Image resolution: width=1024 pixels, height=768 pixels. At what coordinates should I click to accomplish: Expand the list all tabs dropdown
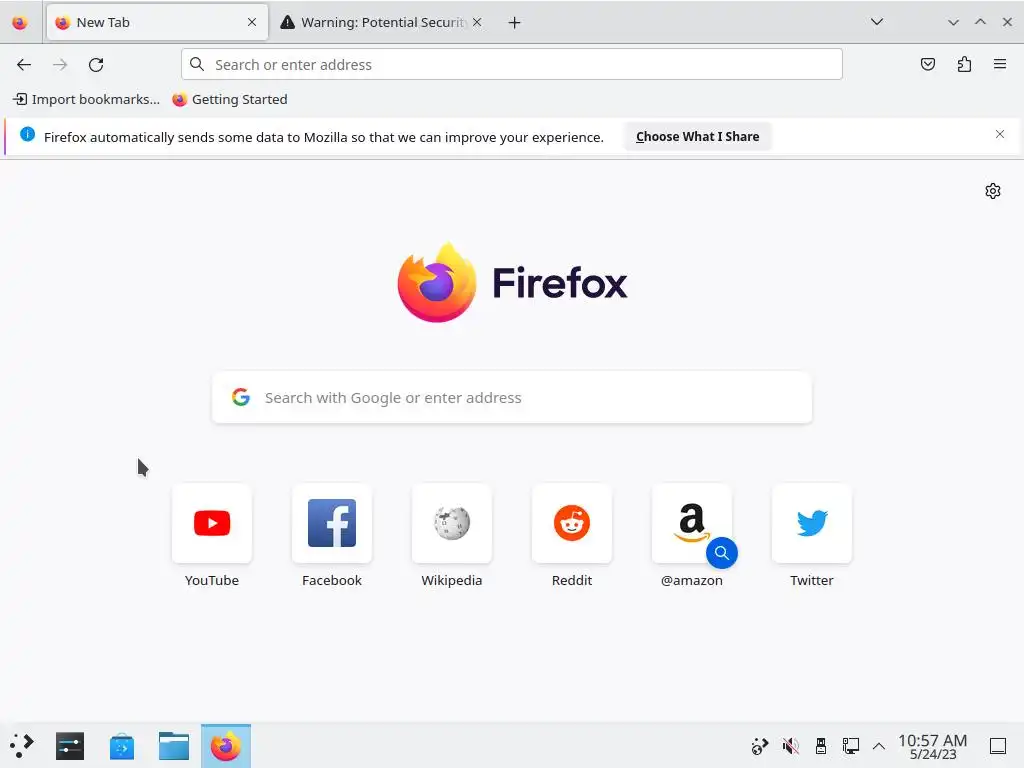coord(877,22)
